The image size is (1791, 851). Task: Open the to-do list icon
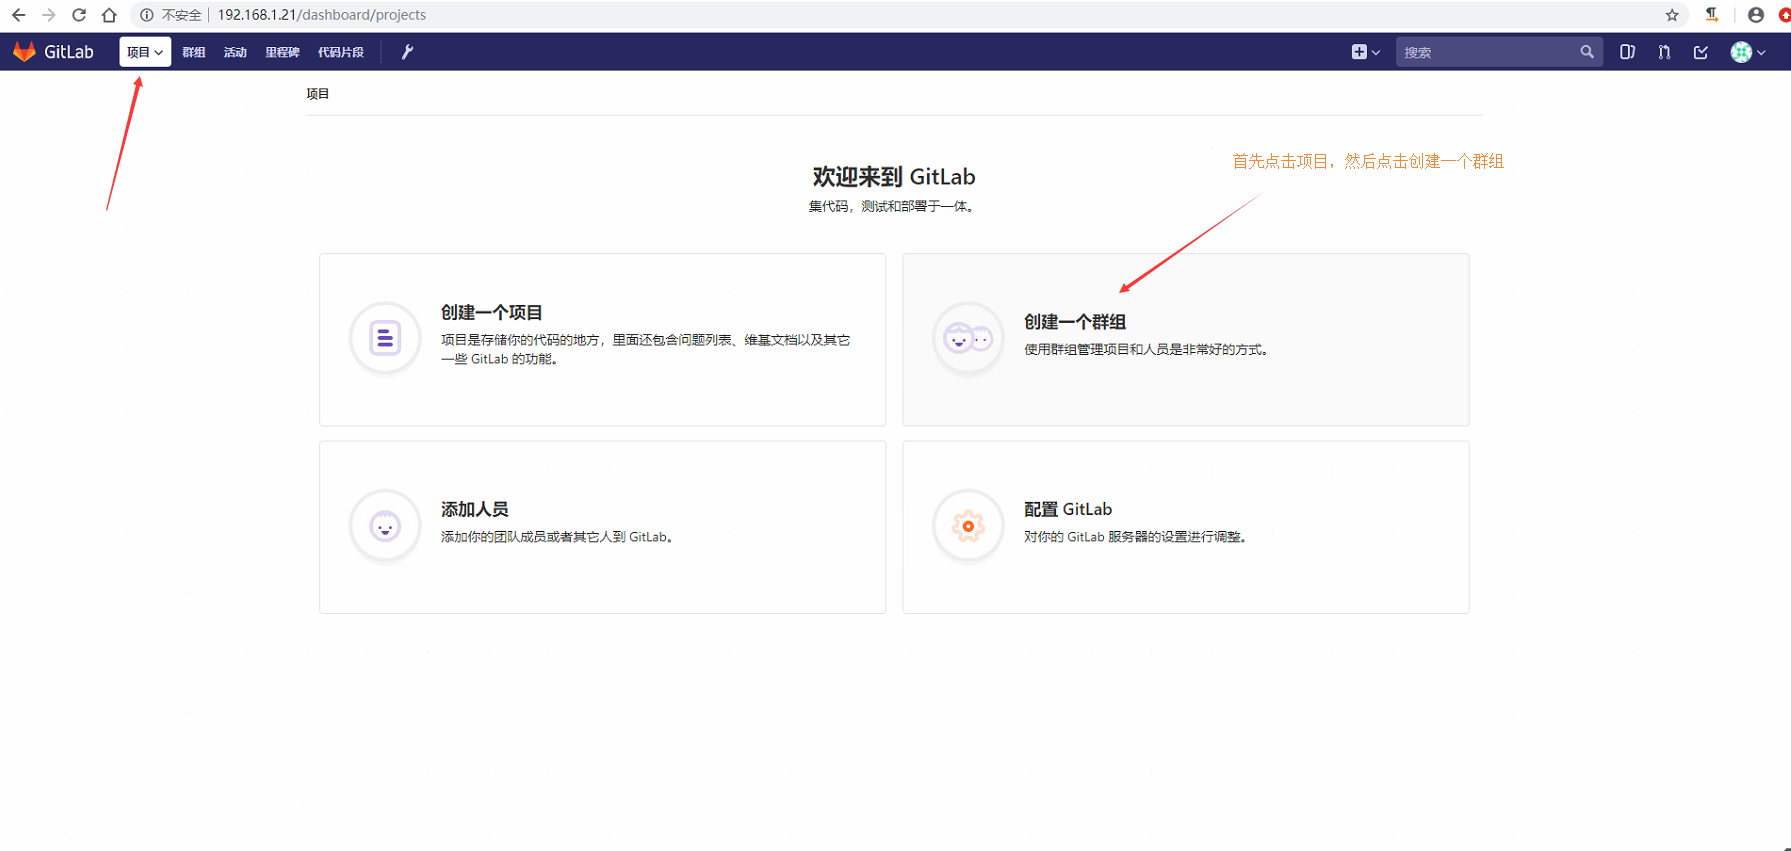click(x=1701, y=52)
